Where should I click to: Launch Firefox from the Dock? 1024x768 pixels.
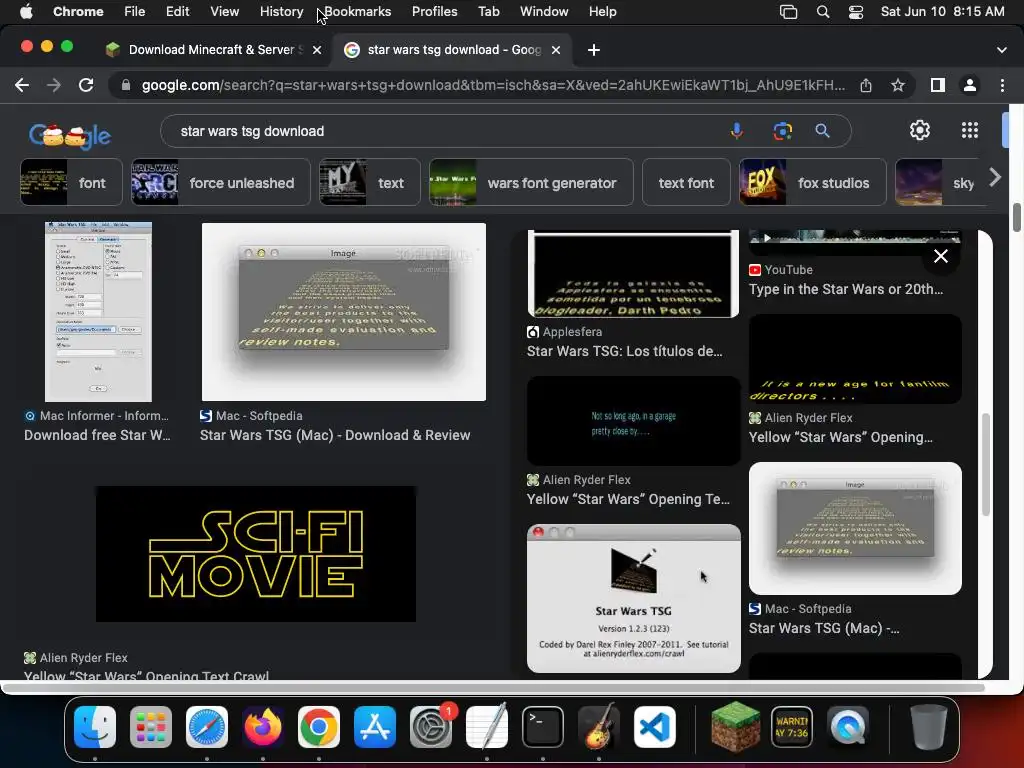coord(263,727)
